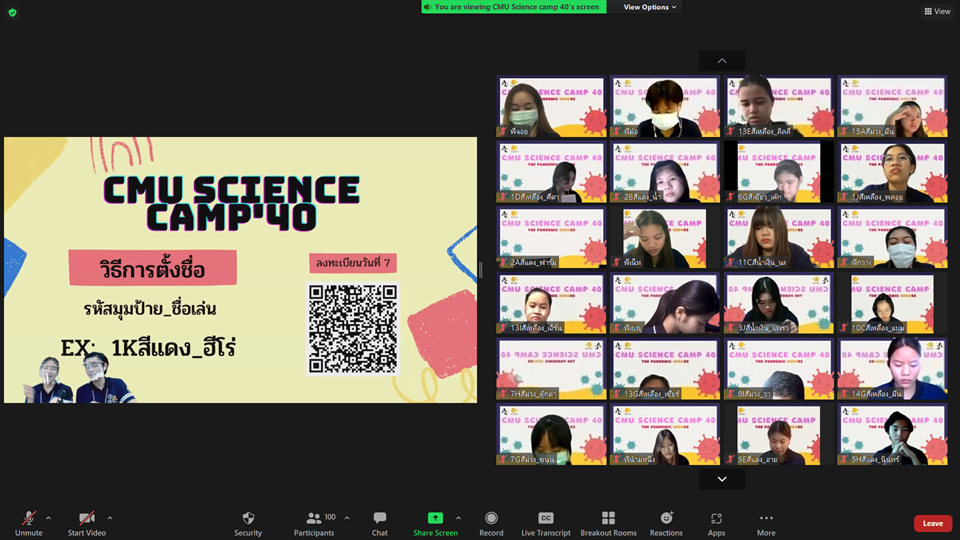Image resolution: width=960 pixels, height=540 pixels.
Task: Switch layout using the View button
Action: coord(937,11)
